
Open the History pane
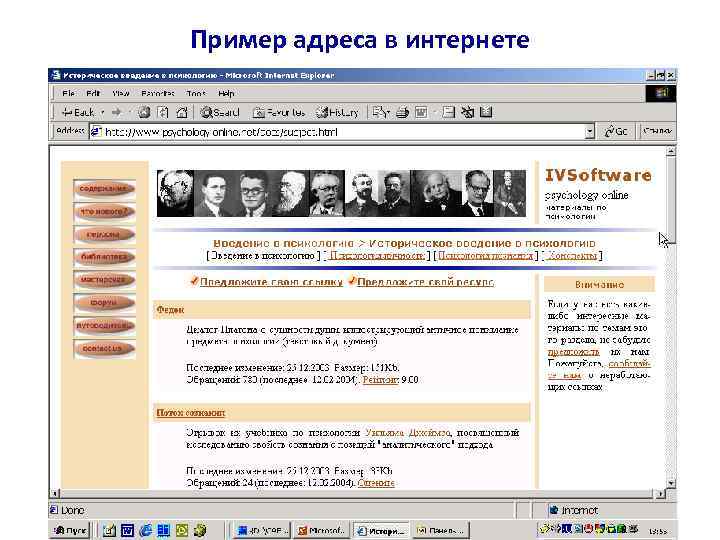(x=338, y=112)
